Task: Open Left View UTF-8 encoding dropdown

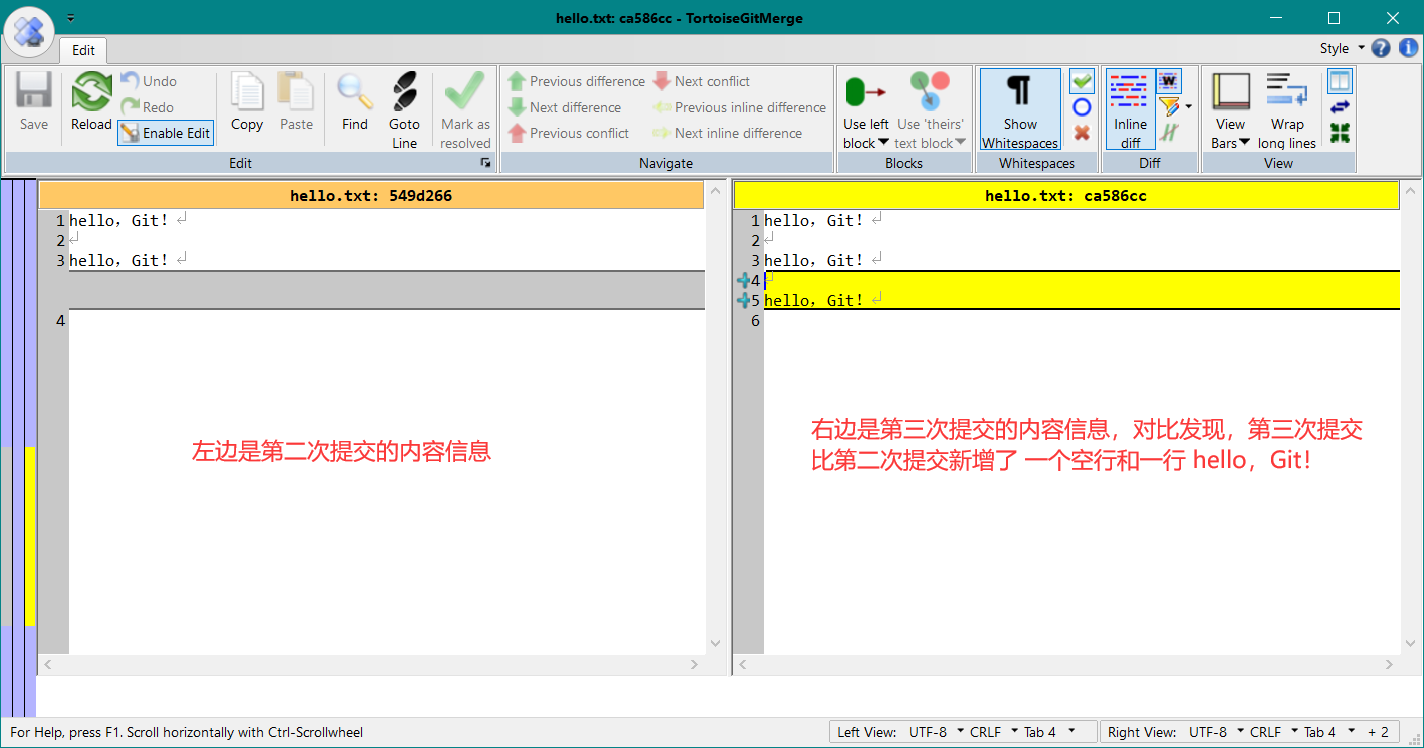Action: click(935, 732)
